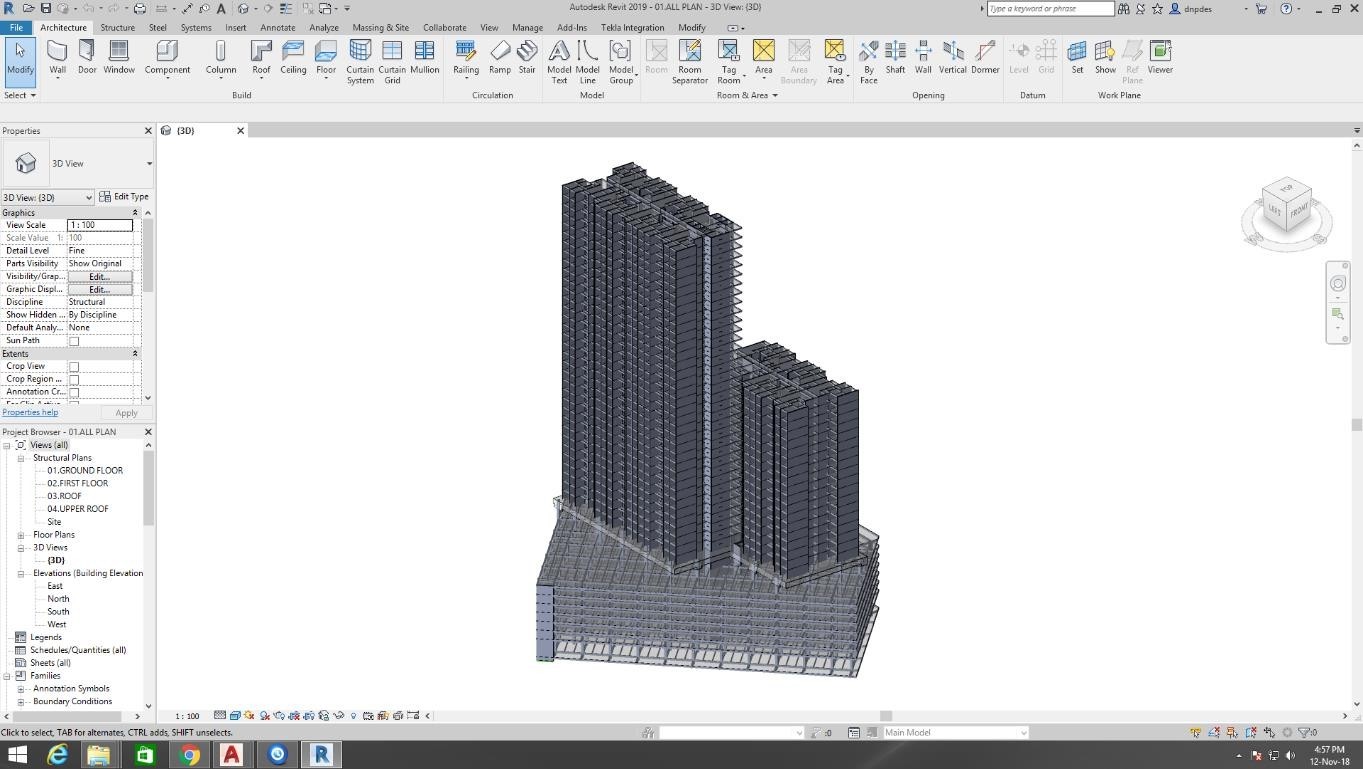The width and height of the screenshot is (1363, 769).
Task: Click the ViewCube Top face
Action: [1285, 188]
